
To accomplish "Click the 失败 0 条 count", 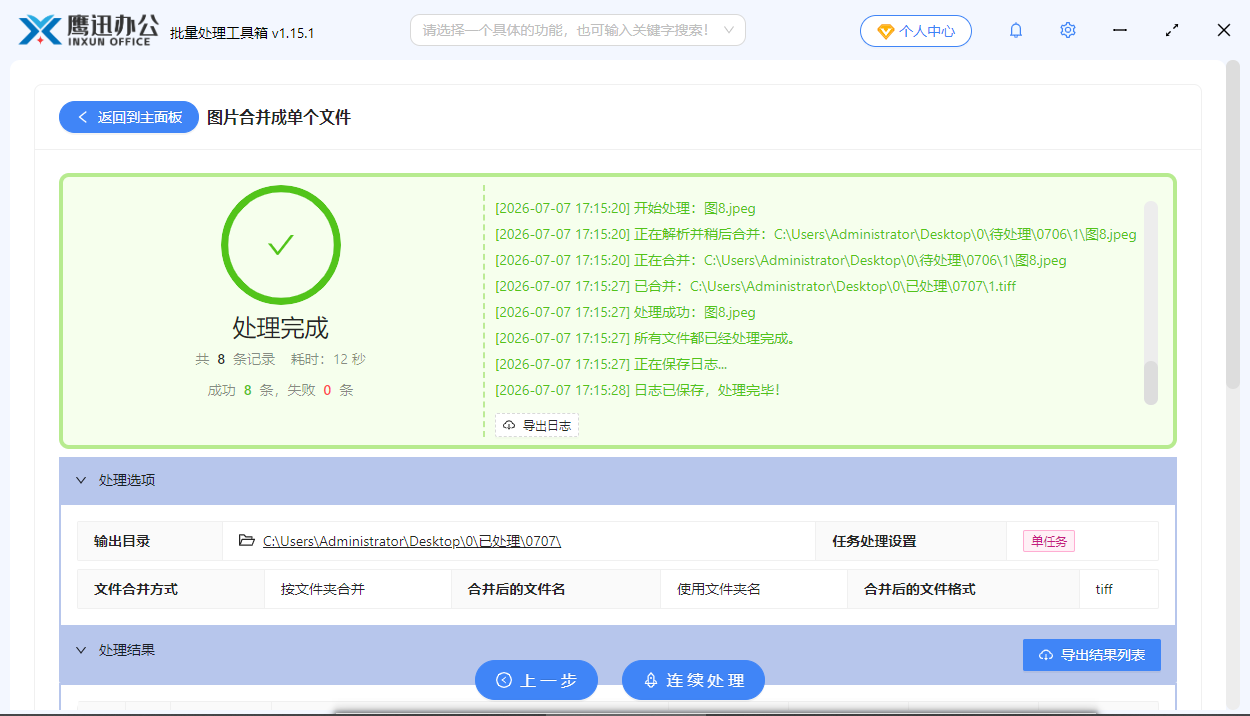I will (321, 390).
